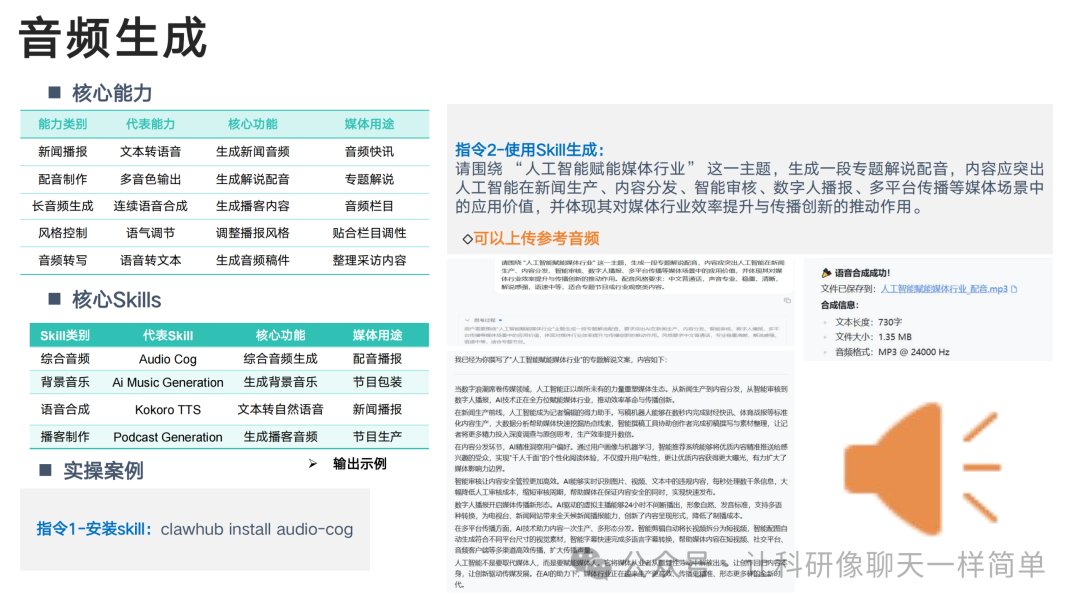Click the arrow bullet before 输出示例
The height and width of the screenshot is (608, 1080).
pos(313,463)
